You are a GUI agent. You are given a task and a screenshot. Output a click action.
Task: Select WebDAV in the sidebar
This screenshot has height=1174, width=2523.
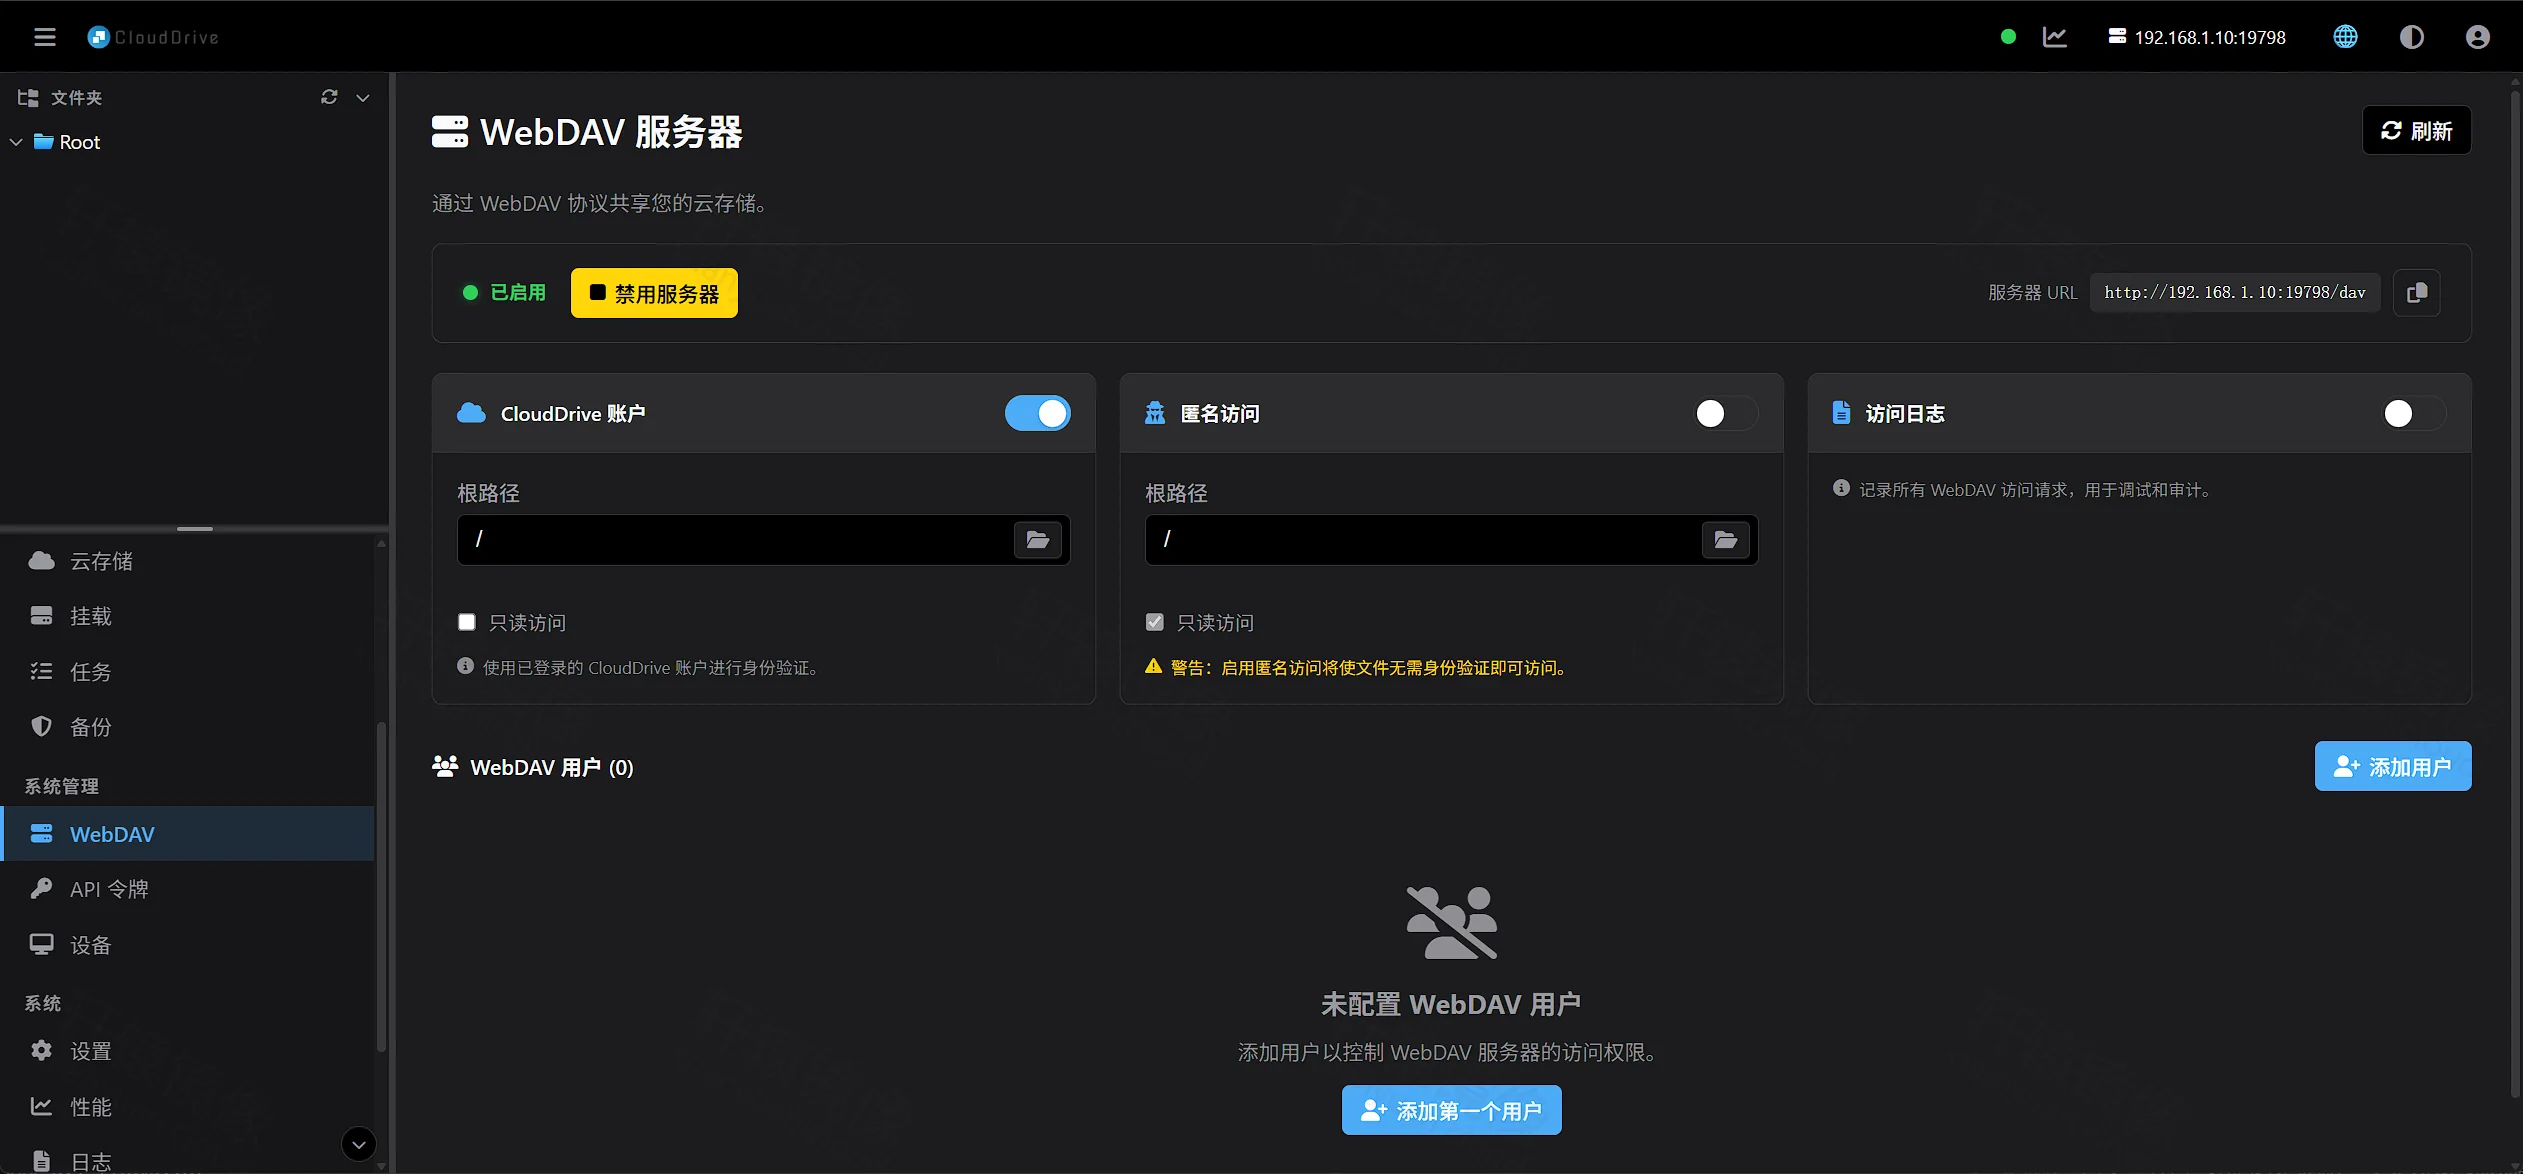coord(188,834)
